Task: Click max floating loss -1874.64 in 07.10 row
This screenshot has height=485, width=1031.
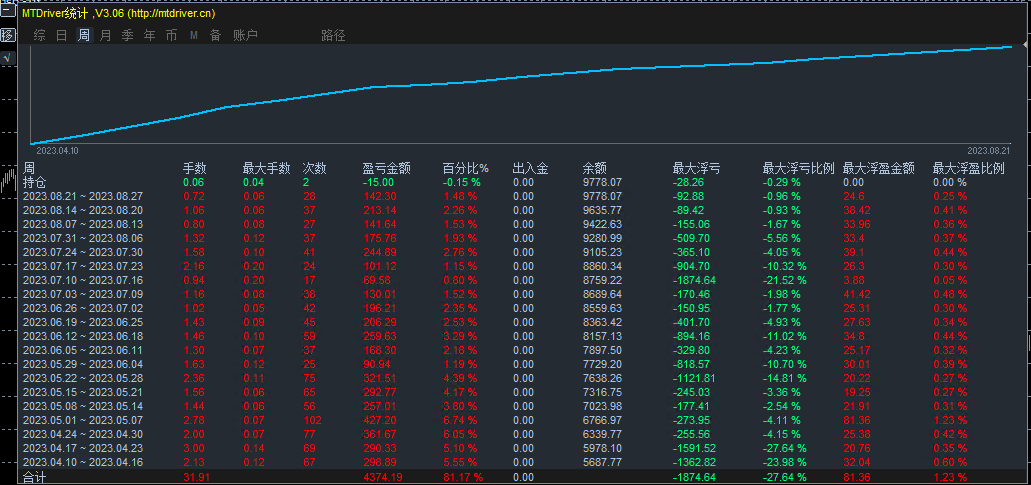Action: coord(696,280)
